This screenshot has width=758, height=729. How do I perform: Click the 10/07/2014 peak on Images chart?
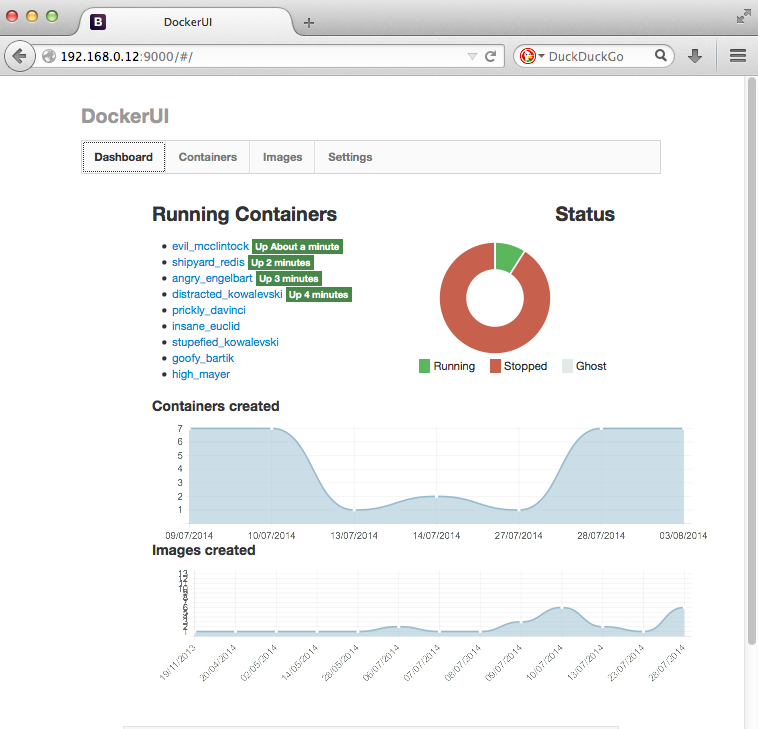click(x=561, y=607)
